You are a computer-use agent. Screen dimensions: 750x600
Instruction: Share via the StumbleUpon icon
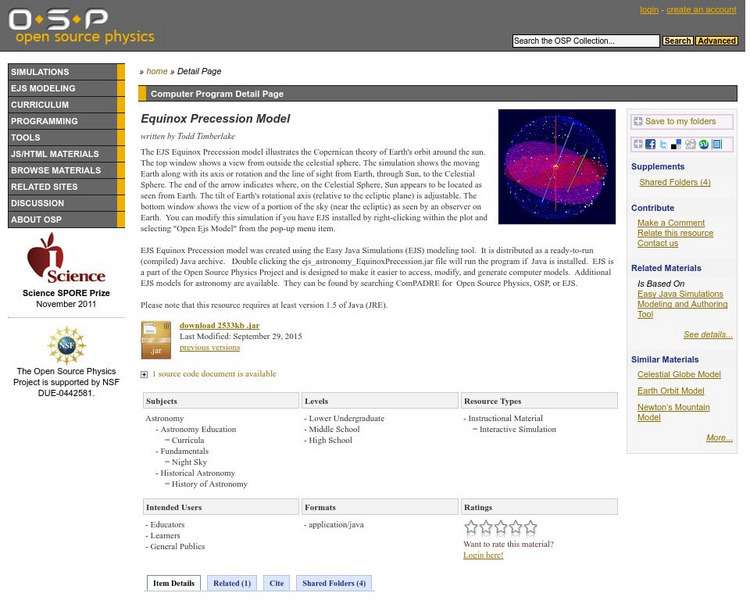[703, 144]
